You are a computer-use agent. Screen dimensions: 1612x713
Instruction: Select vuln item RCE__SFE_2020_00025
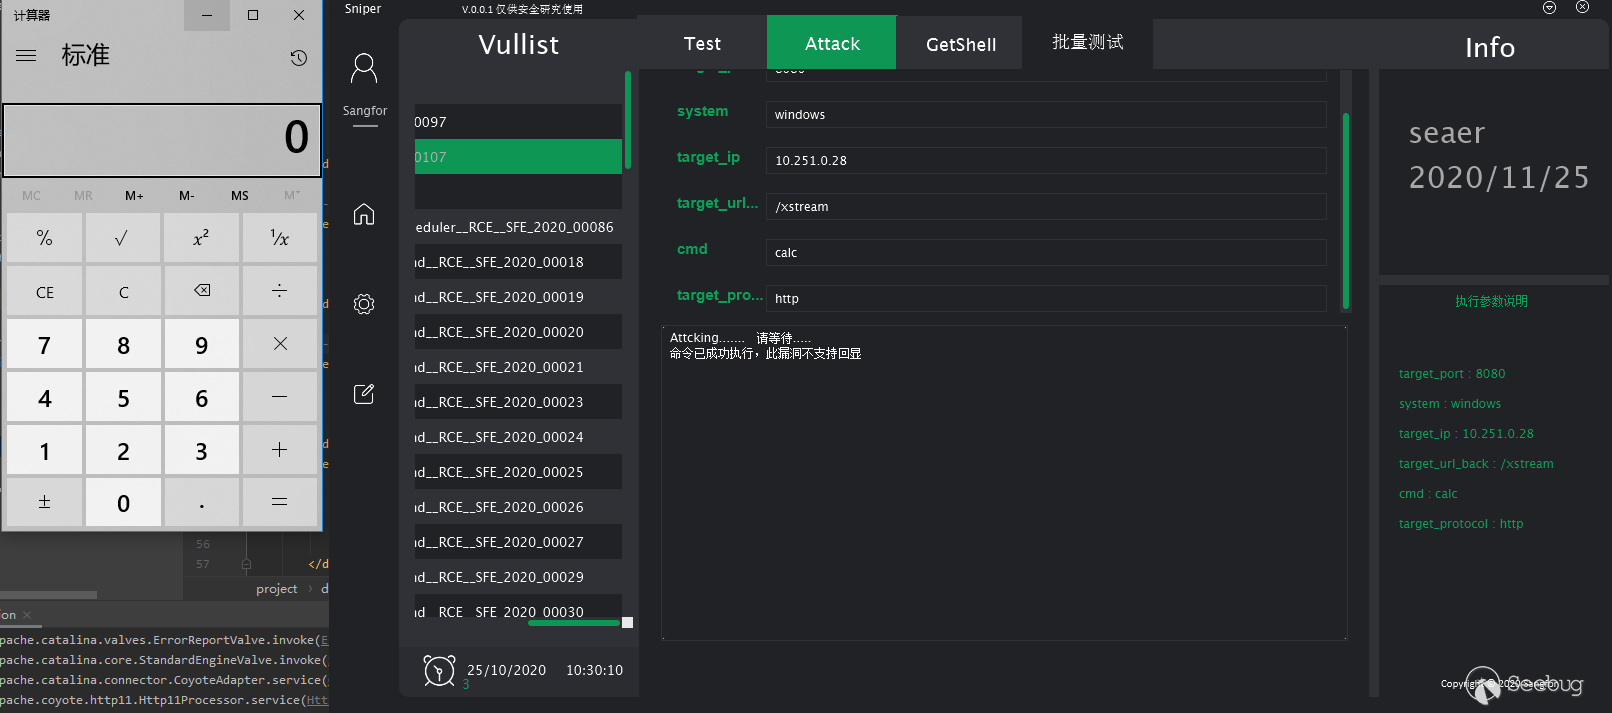[518, 471]
